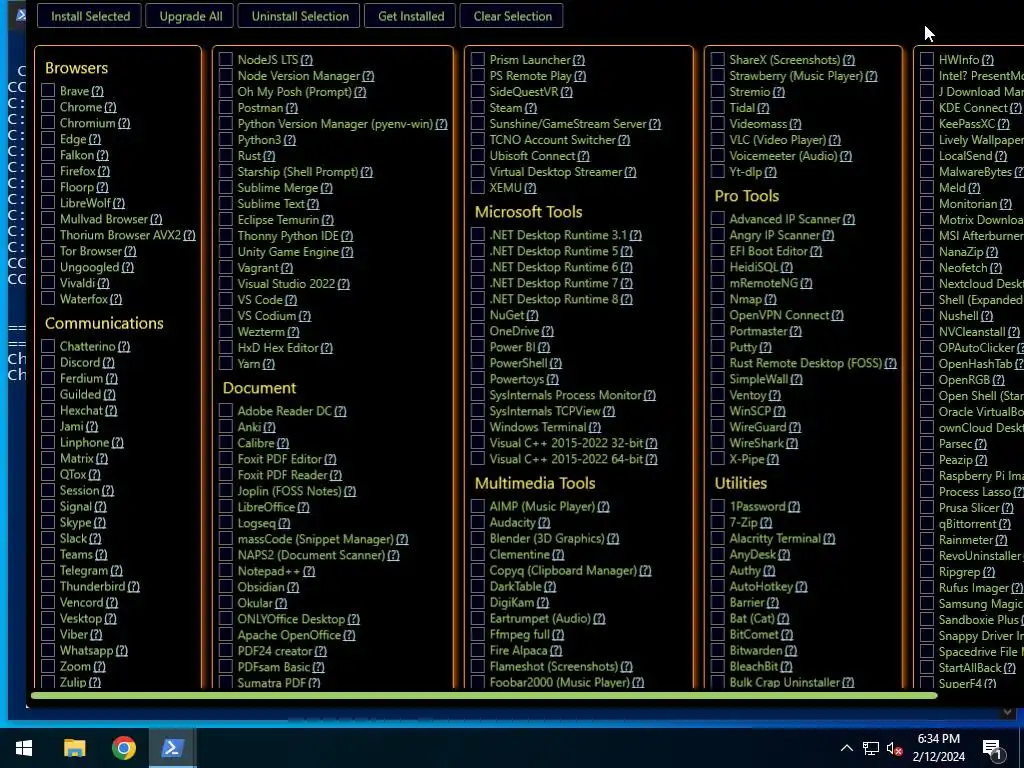Viewport: 1024px width, 768px height.
Task: Click the horizontal green scrollbar
Action: tap(484, 696)
